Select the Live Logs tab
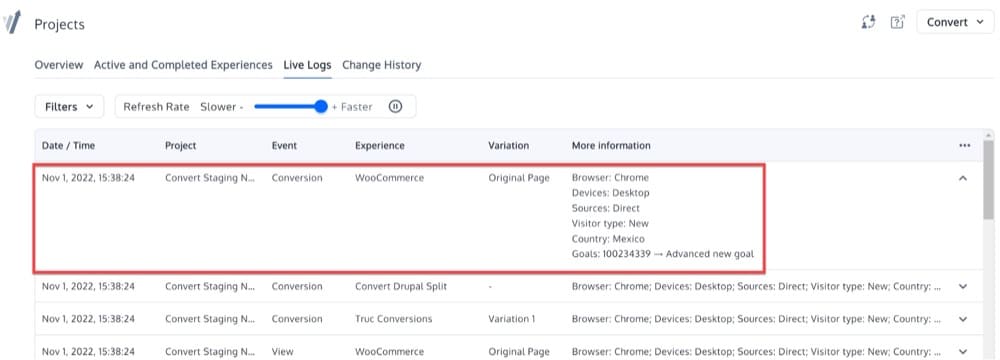 [307, 65]
